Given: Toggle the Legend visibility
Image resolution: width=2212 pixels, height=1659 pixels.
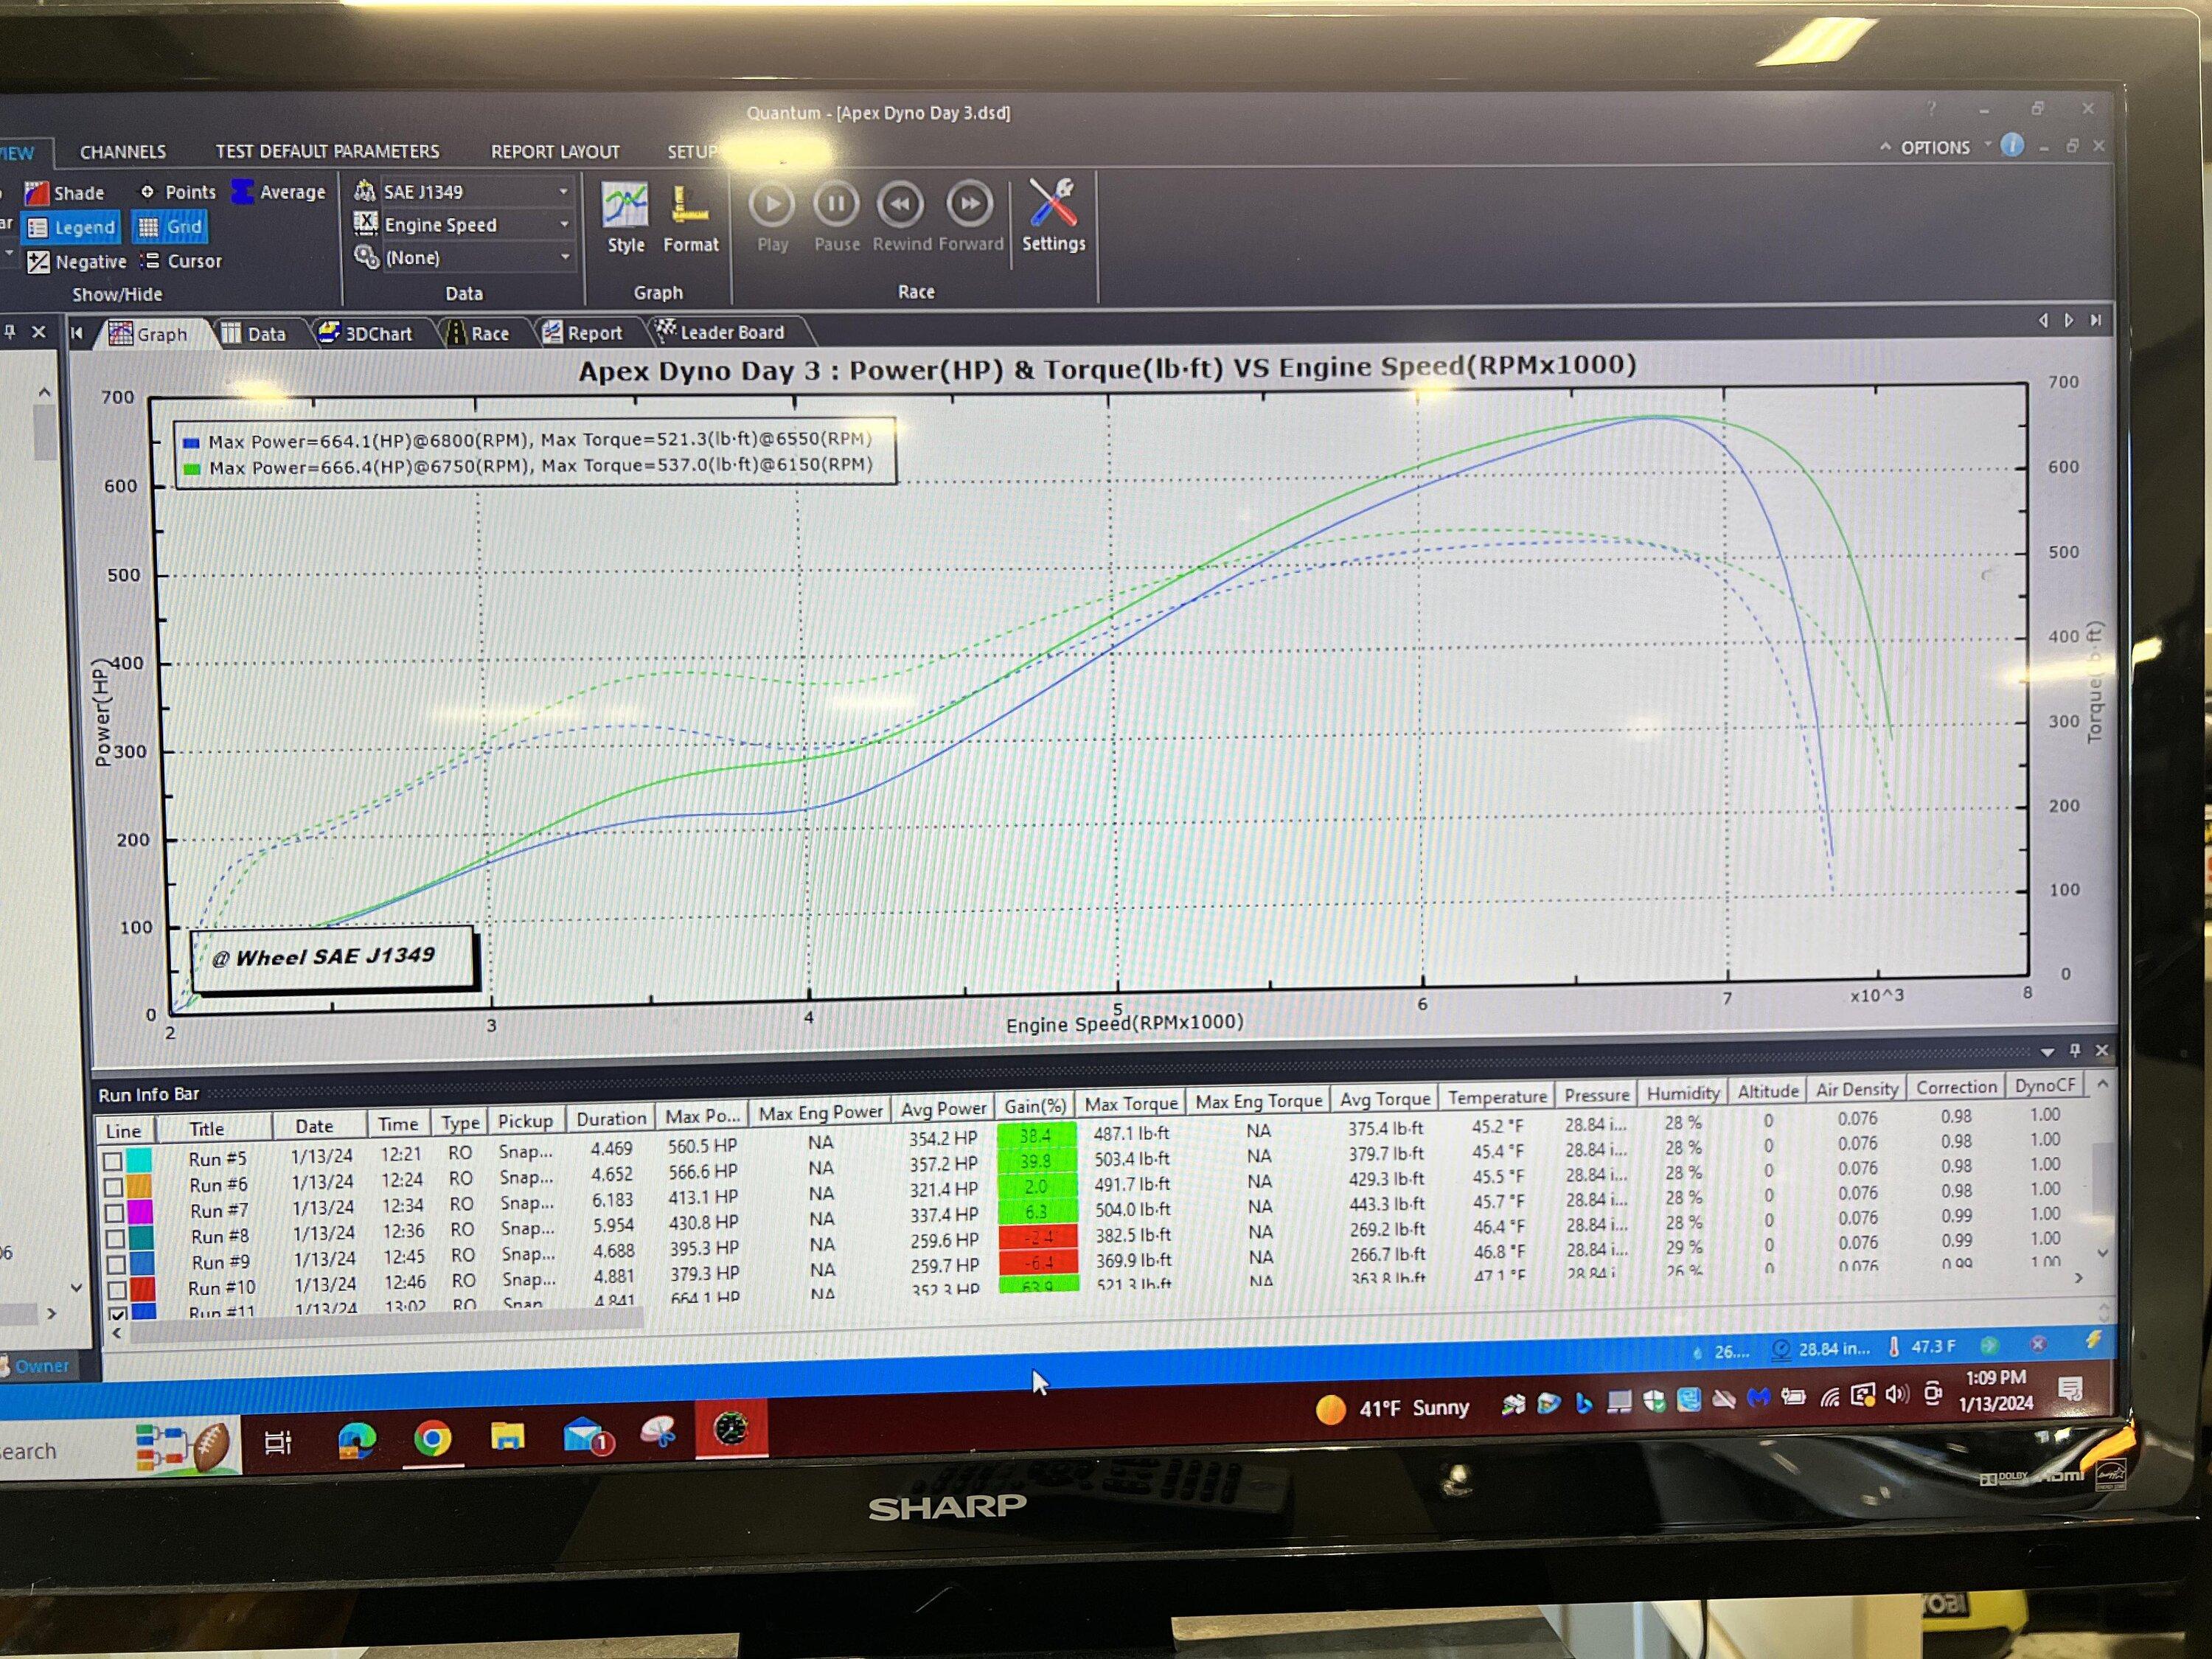Looking at the screenshot, I should click(72, 227).
